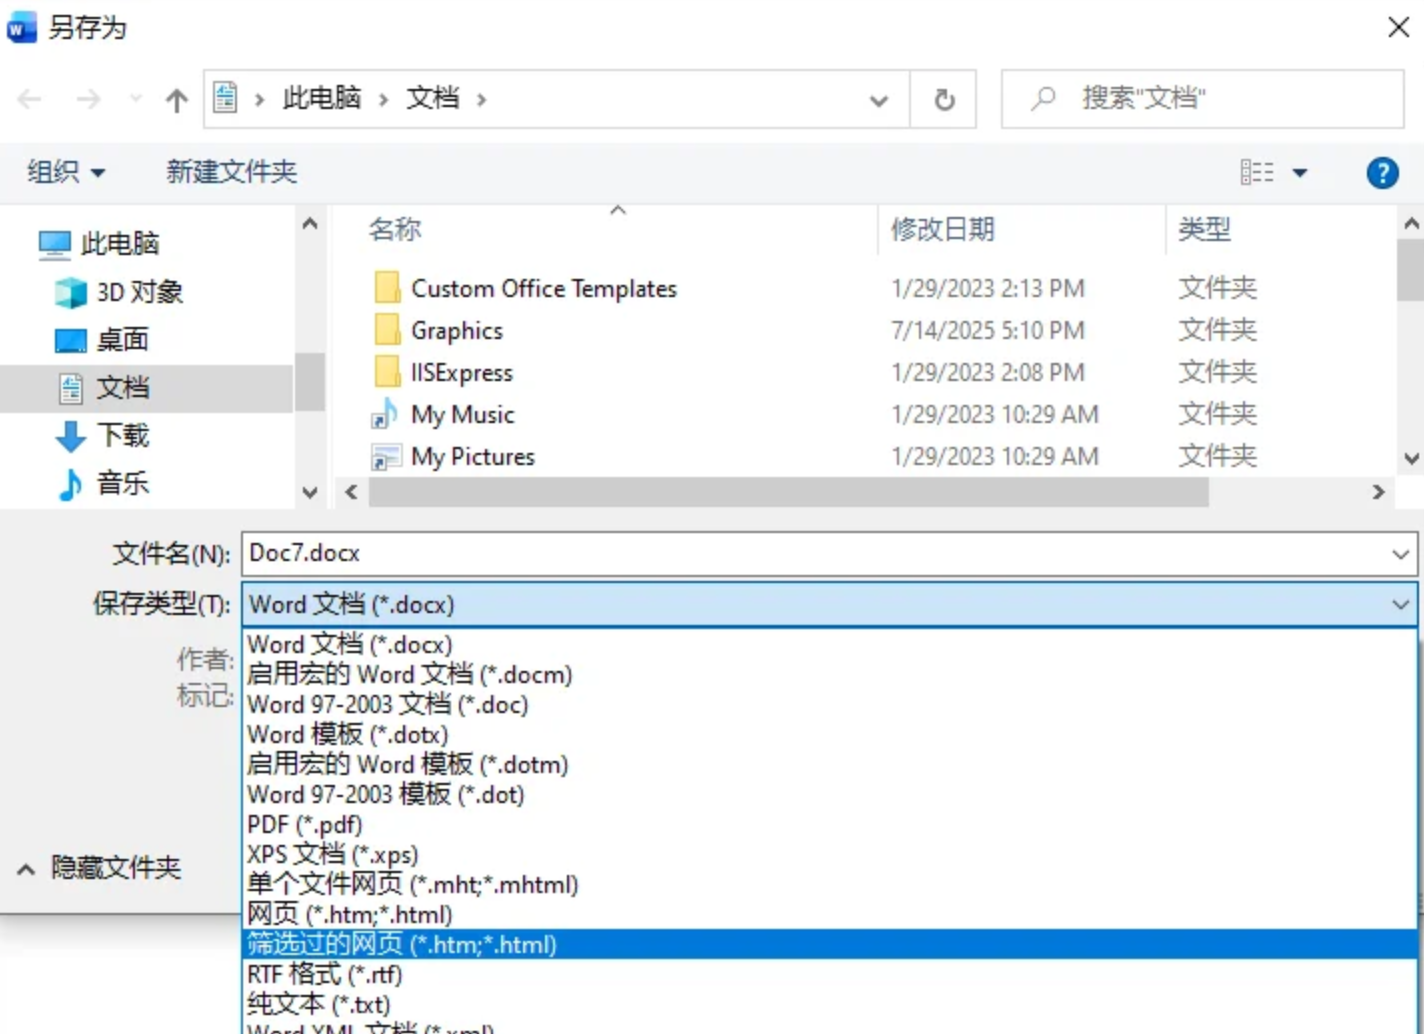Open the blue help icon

click(1382, 173)
